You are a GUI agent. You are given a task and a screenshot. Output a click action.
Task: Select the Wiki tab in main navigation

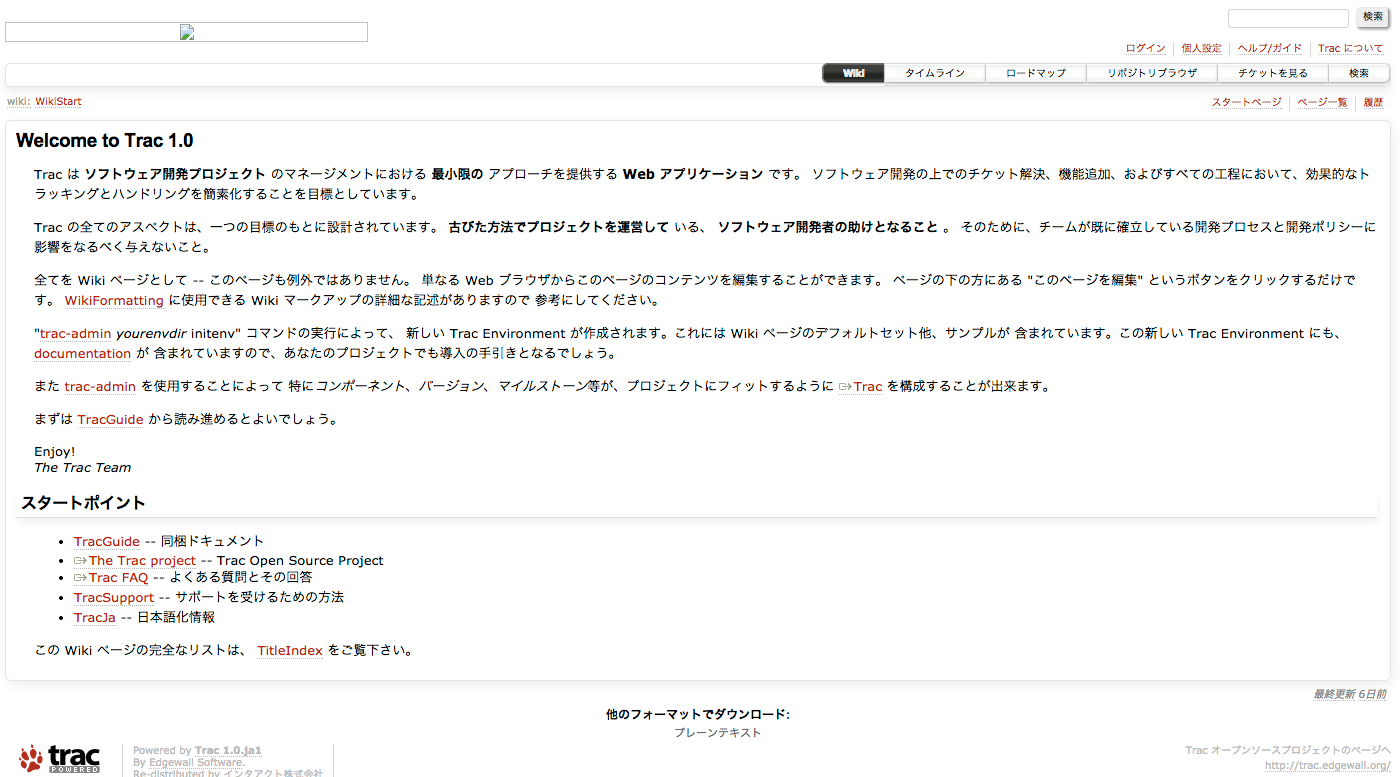coord(853,73)
